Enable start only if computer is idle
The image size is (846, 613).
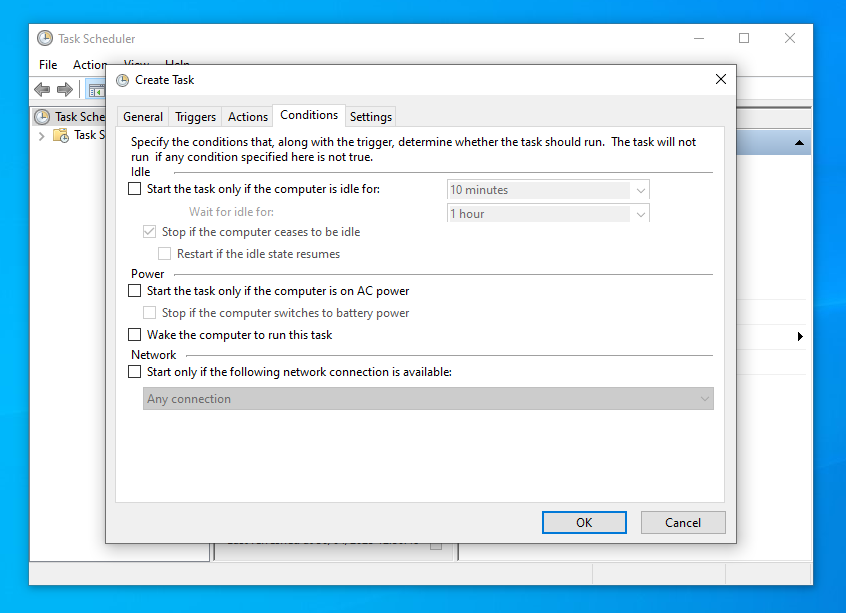tap(135, 189)
